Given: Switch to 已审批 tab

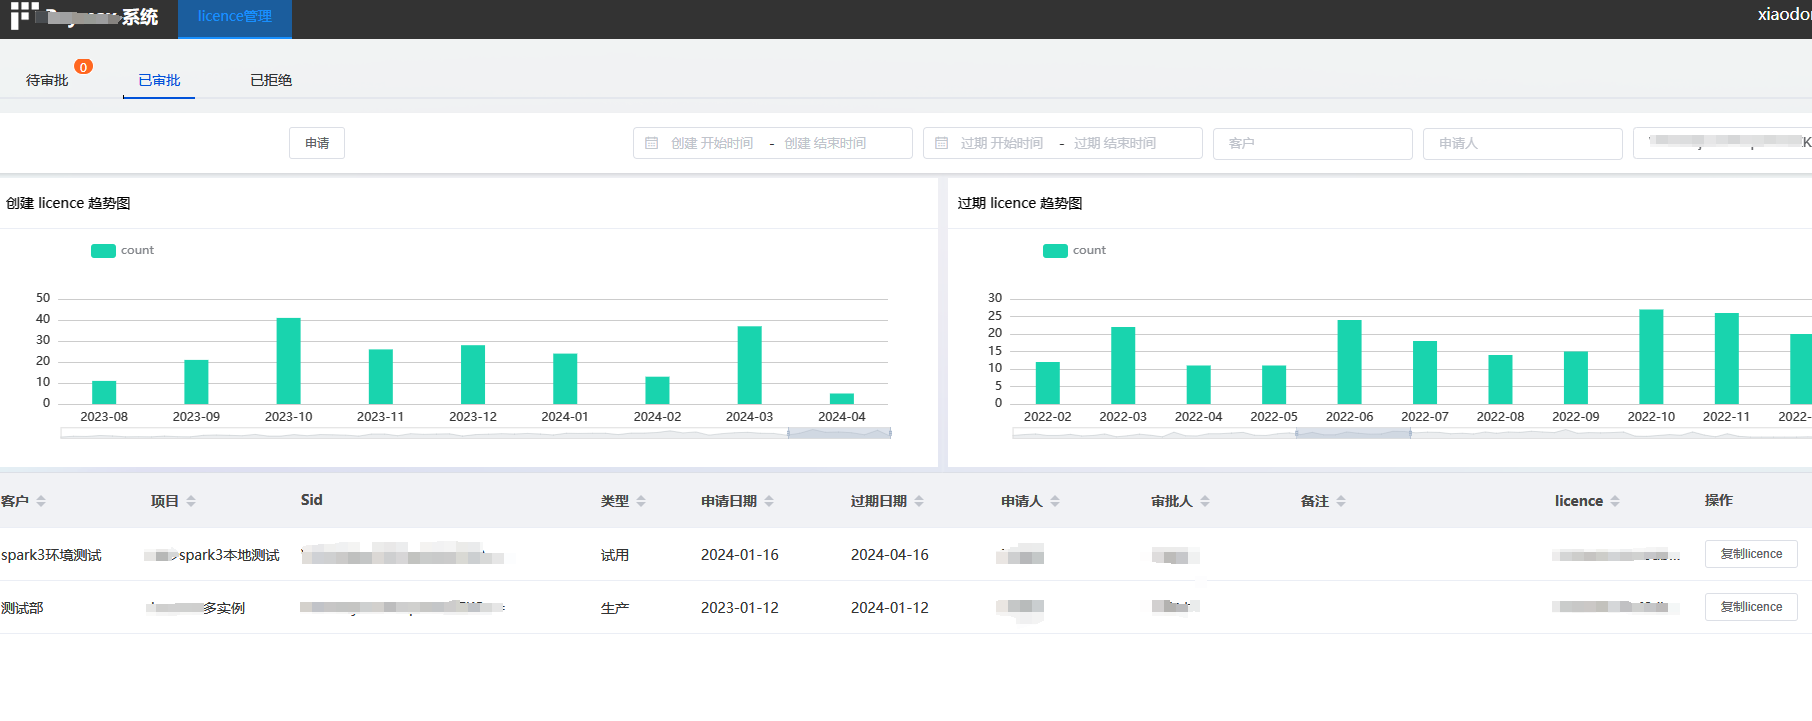Looking at the screenshot, I should pos(159,80).
